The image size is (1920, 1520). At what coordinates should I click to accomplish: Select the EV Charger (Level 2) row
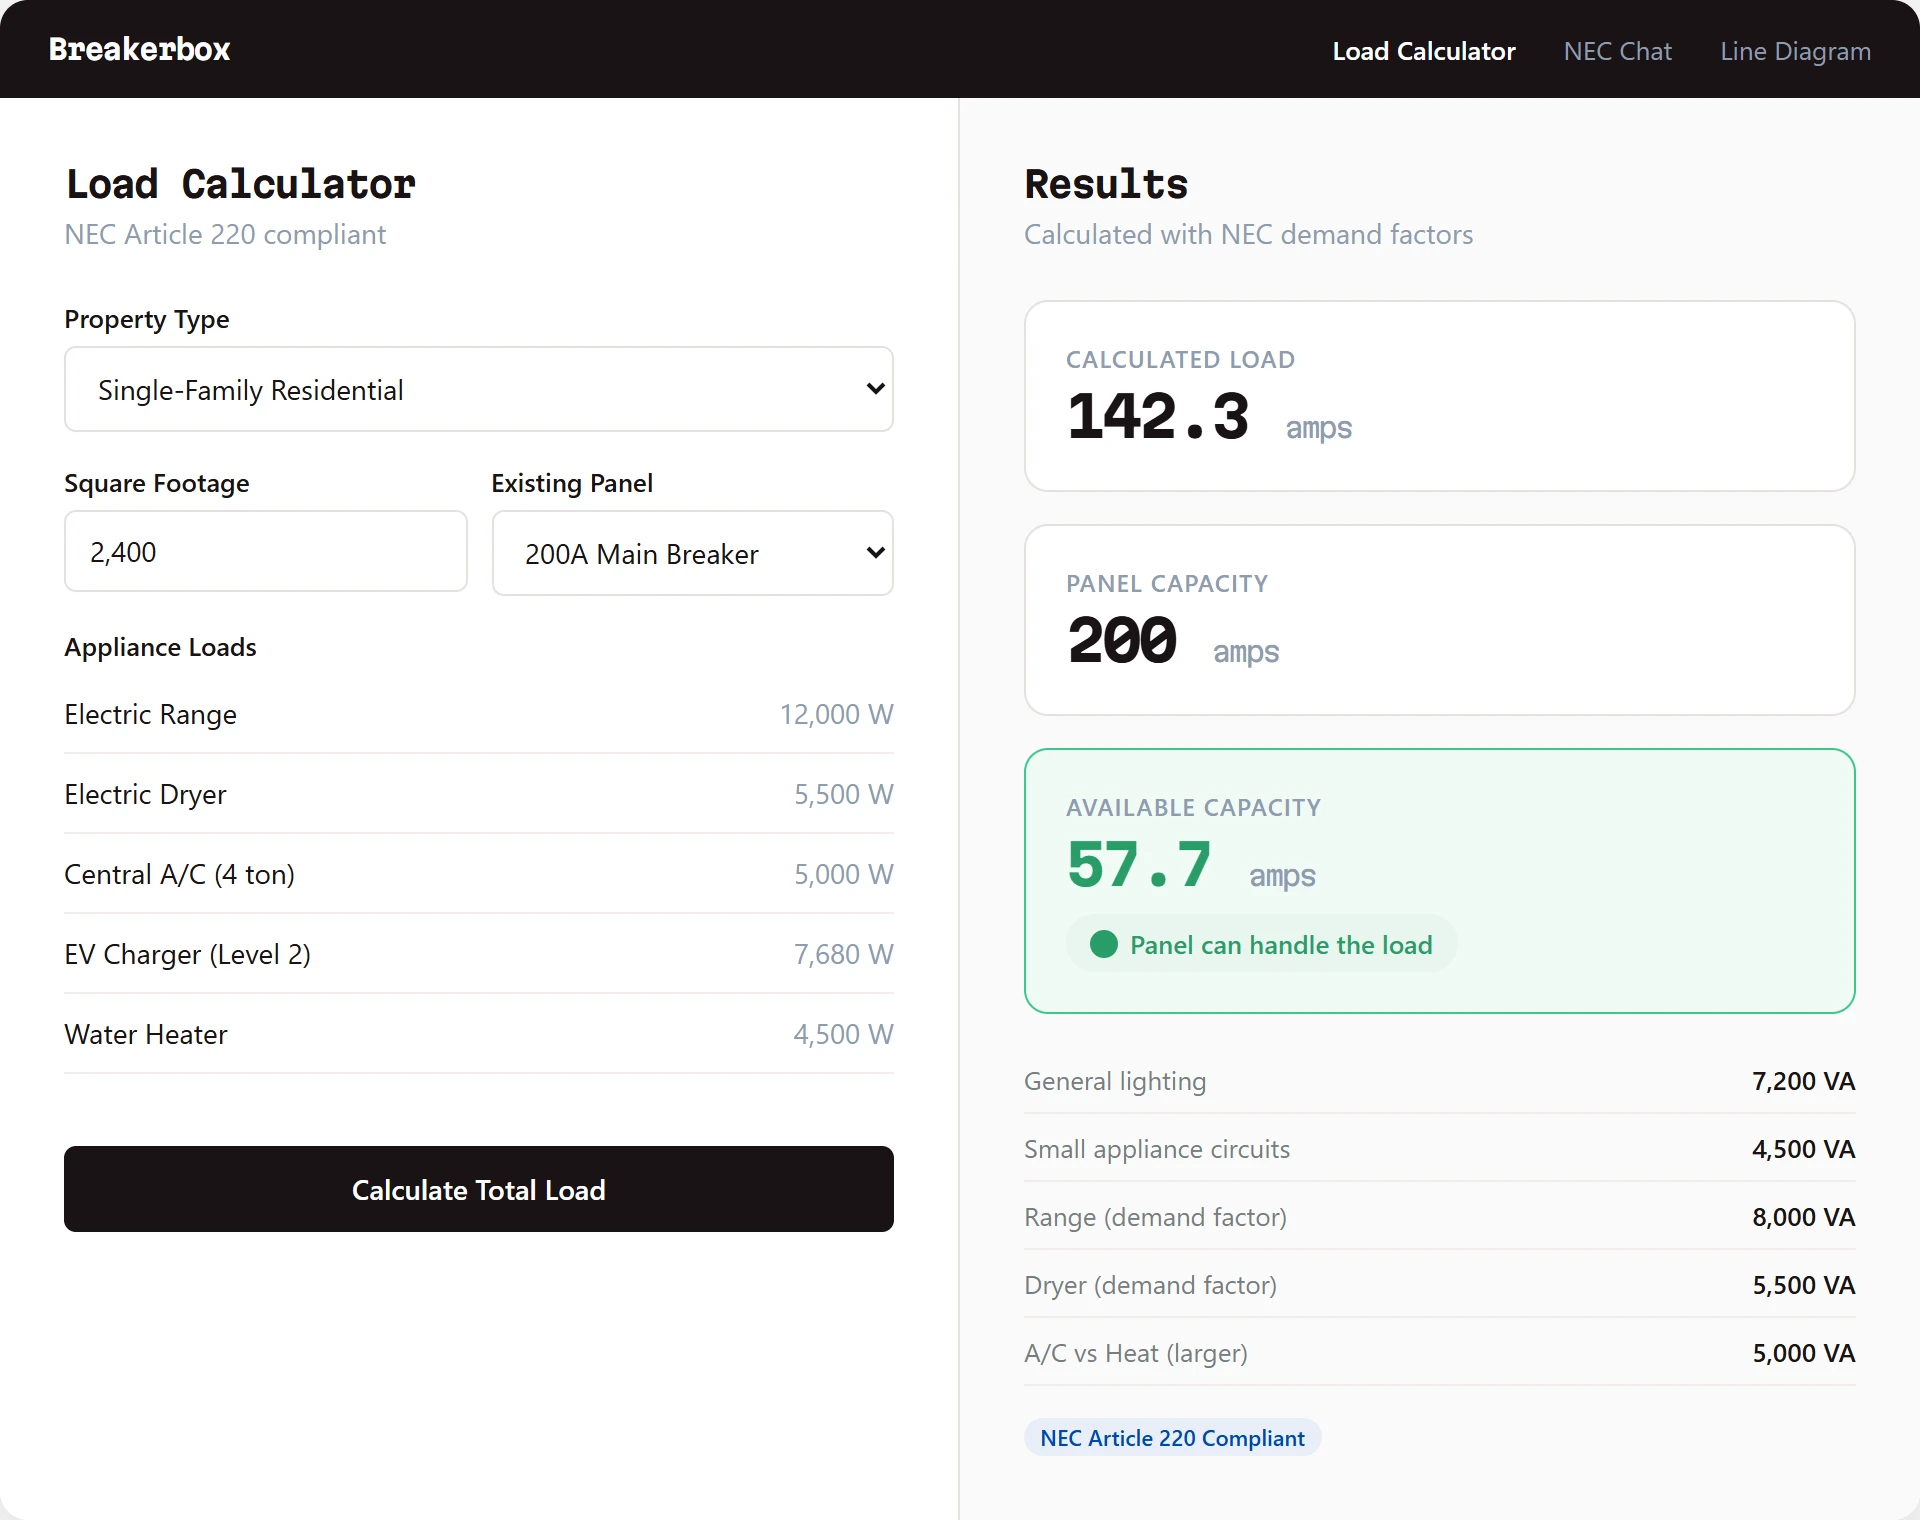click(x=478, y=954)
